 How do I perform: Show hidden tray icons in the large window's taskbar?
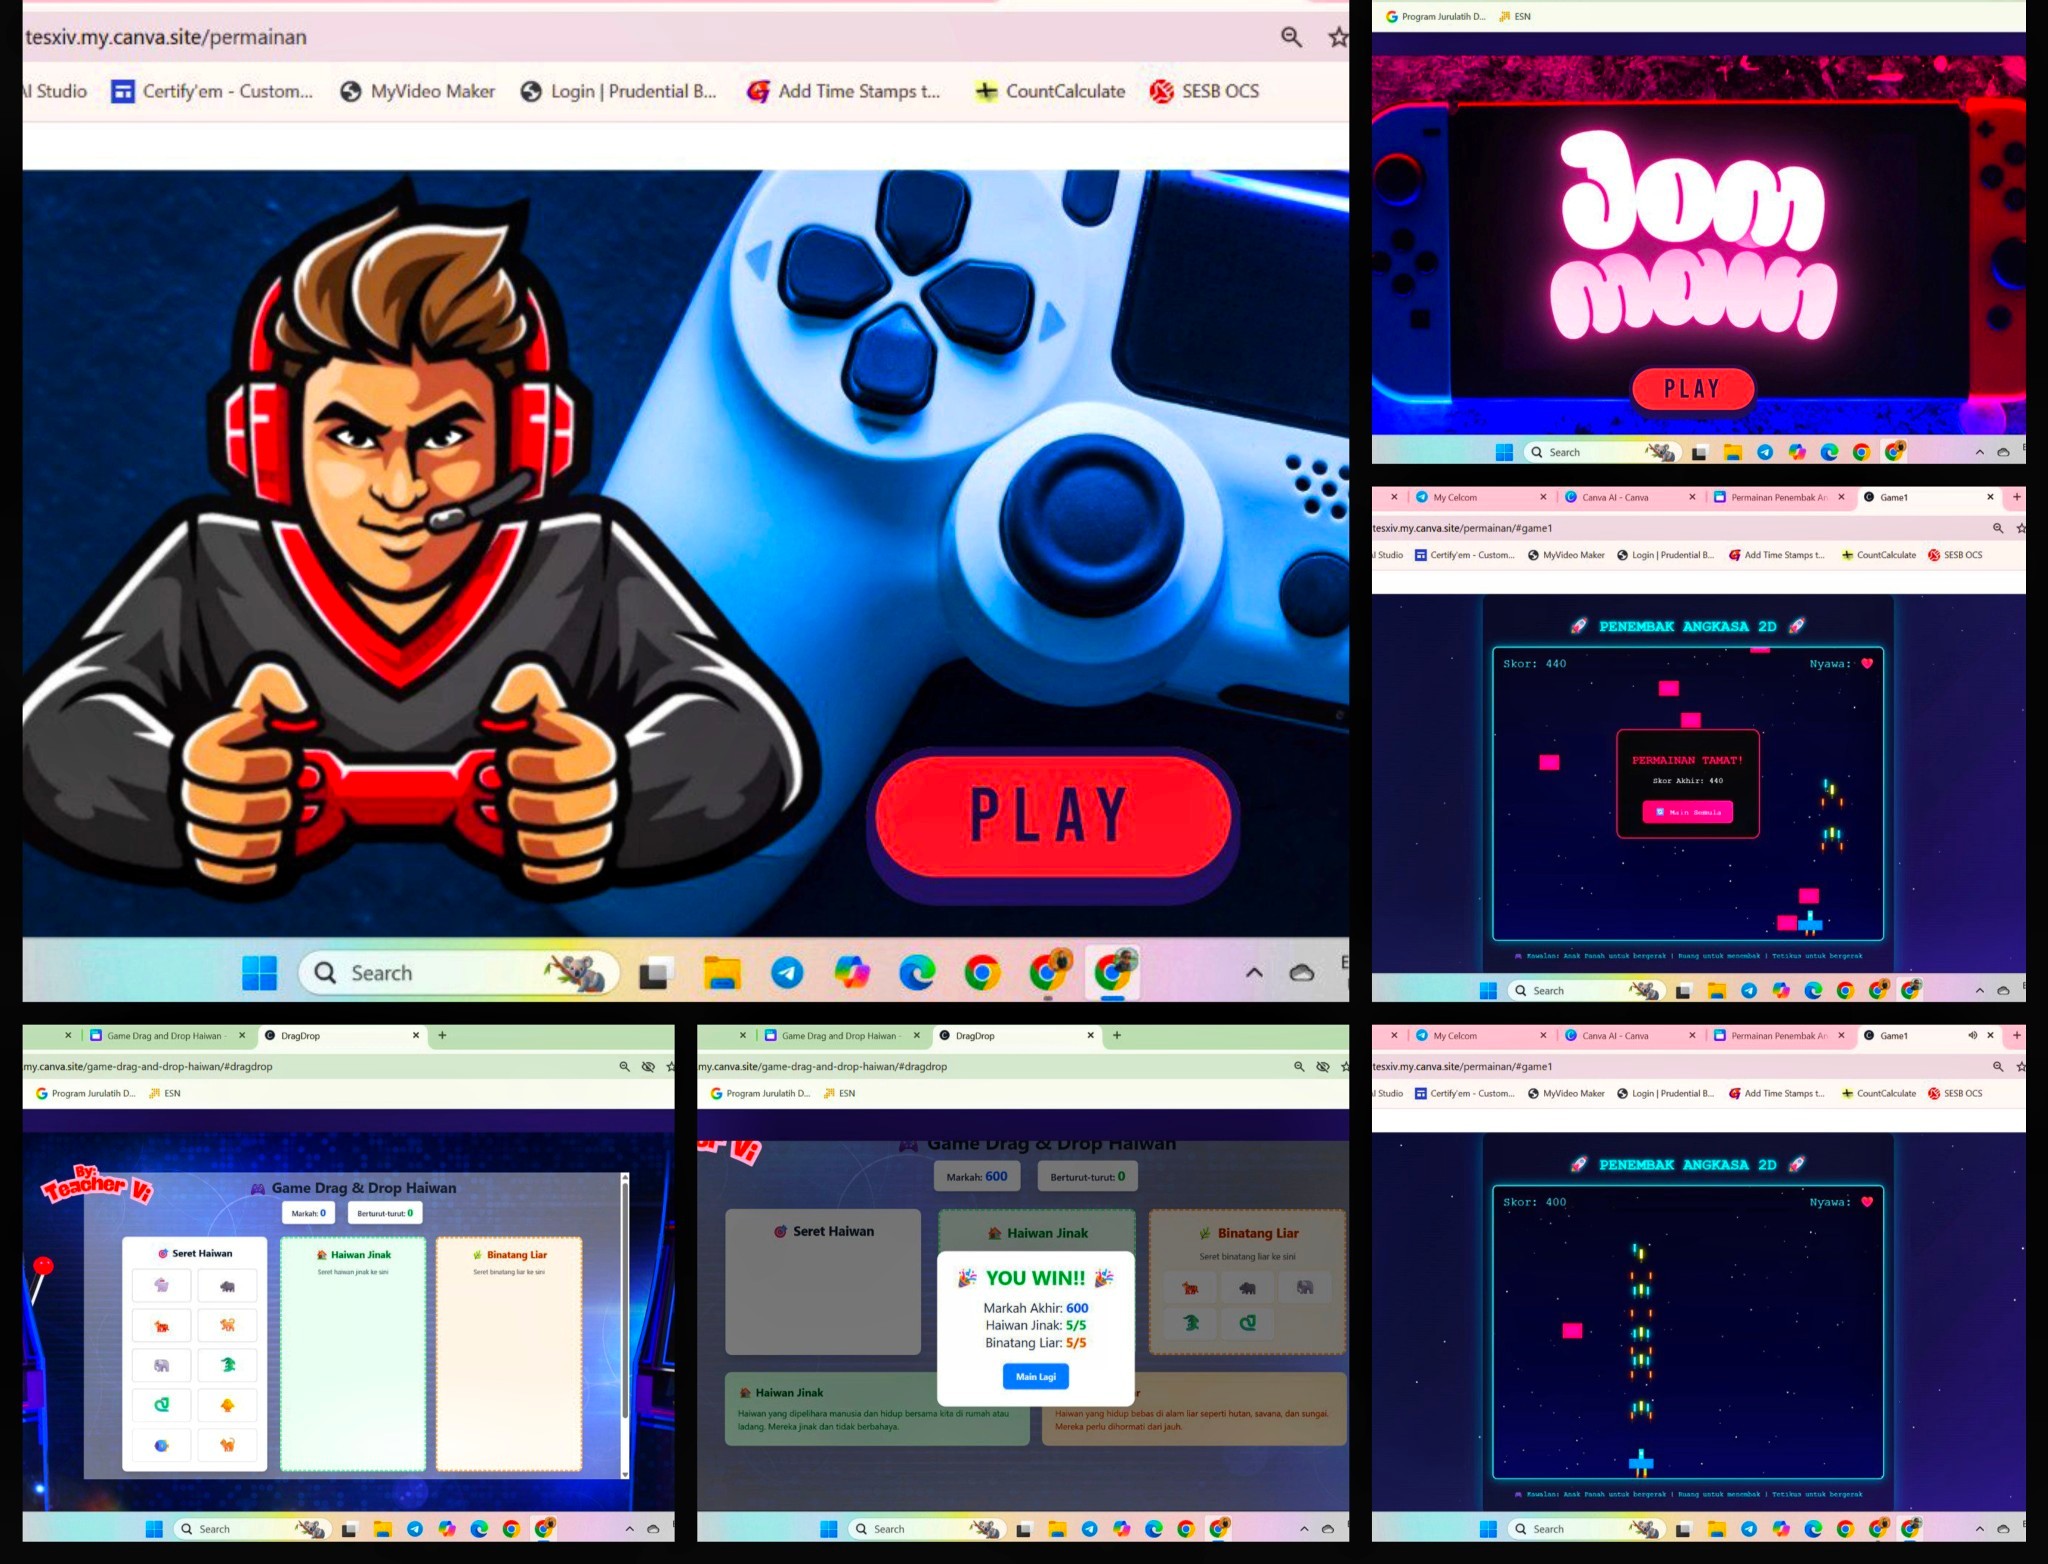pos(1254,972)
